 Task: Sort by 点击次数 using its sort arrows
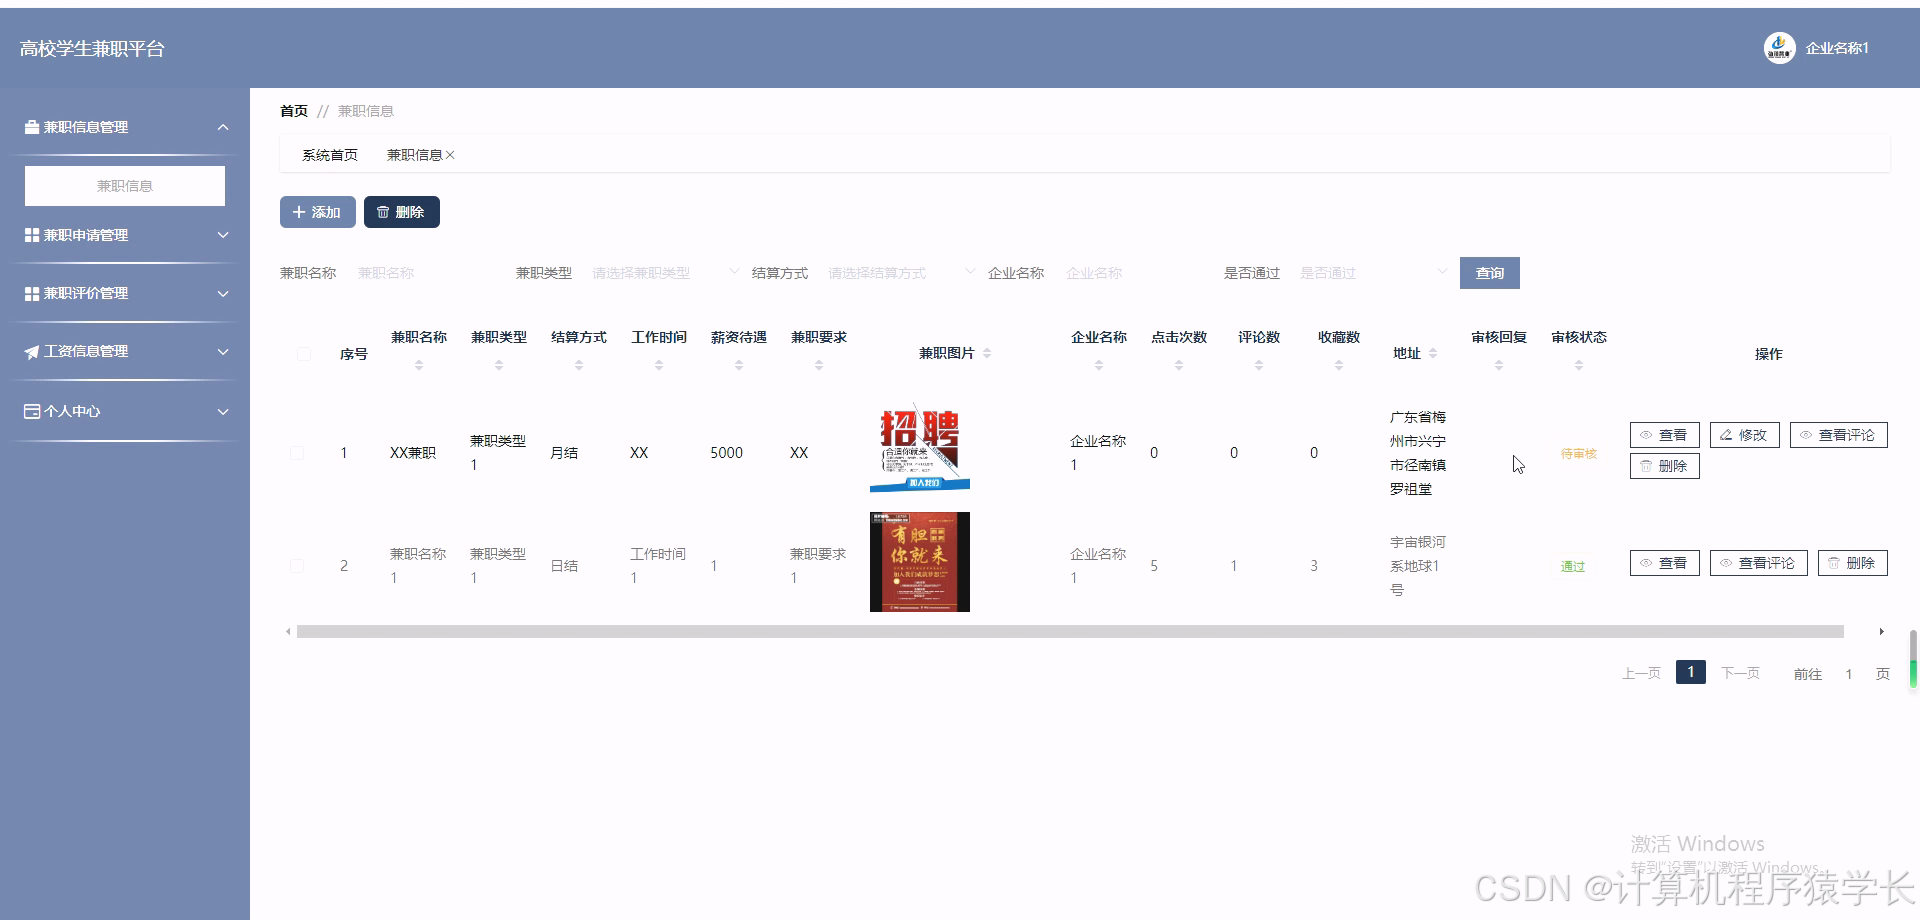tap(1179, 365)
